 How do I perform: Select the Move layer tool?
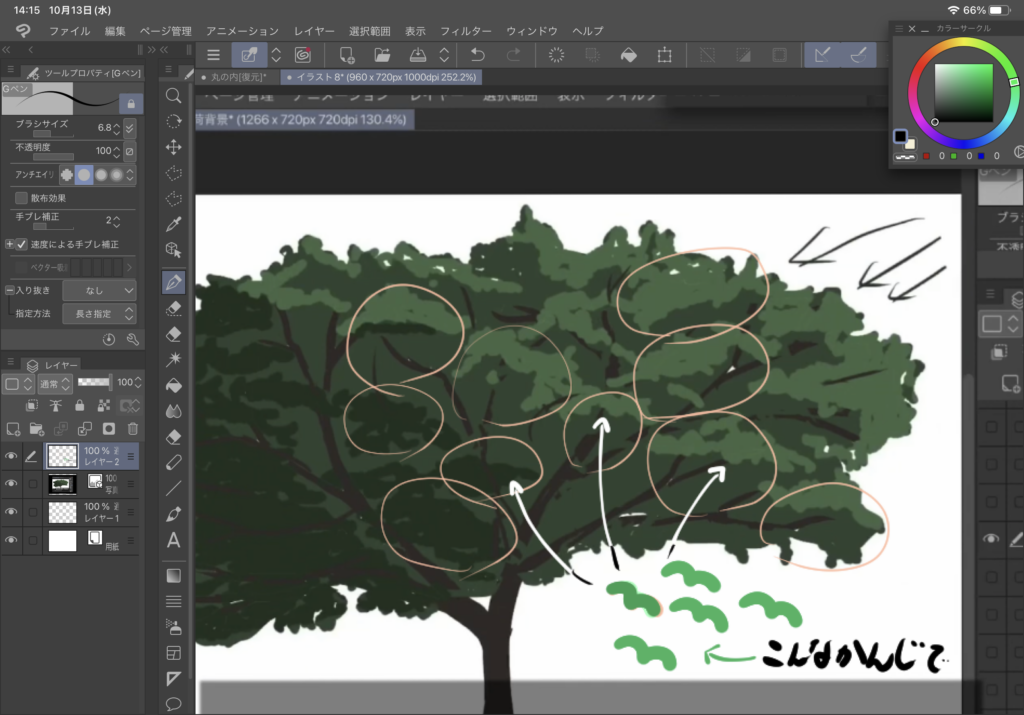click(173, 147)
